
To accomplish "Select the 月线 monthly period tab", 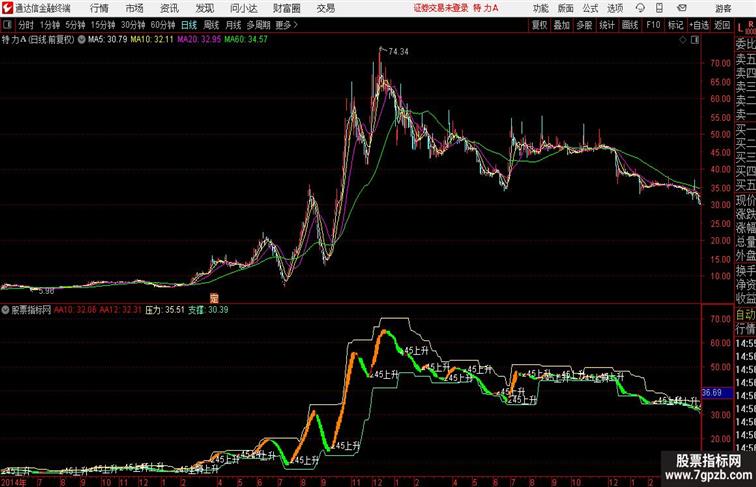I will (233, 25).
